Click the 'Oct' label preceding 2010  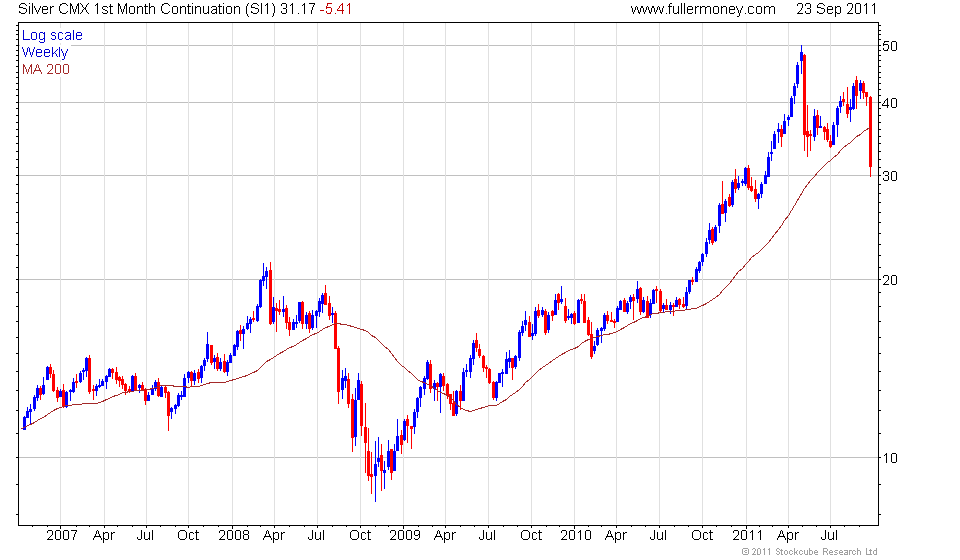click(531, 536)
